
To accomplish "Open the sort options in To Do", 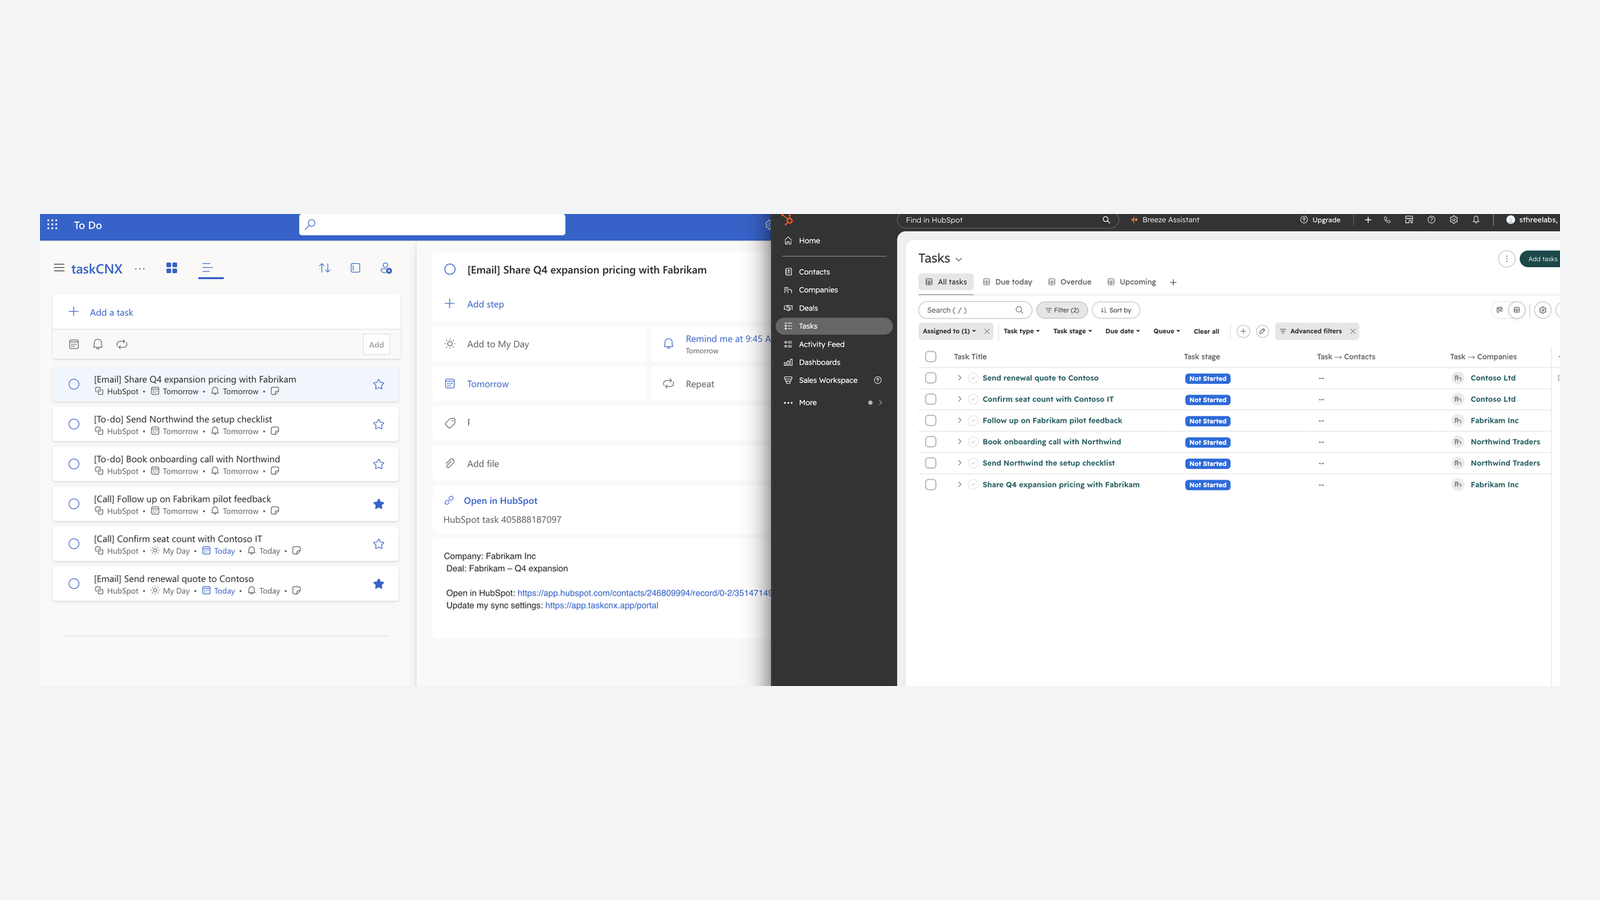I will pyautogui.click(x=325, y=268).
